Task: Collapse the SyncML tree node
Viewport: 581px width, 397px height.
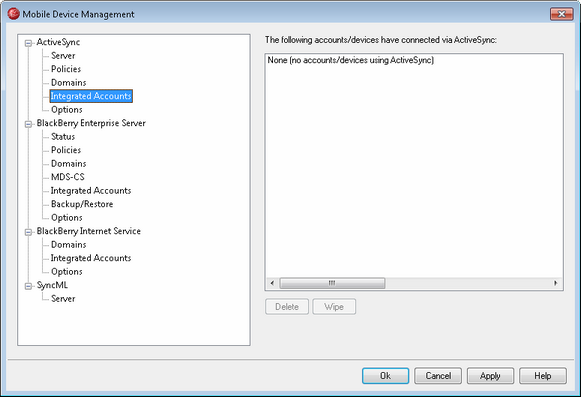Action: pyautogui.click(x=28, y=286)
